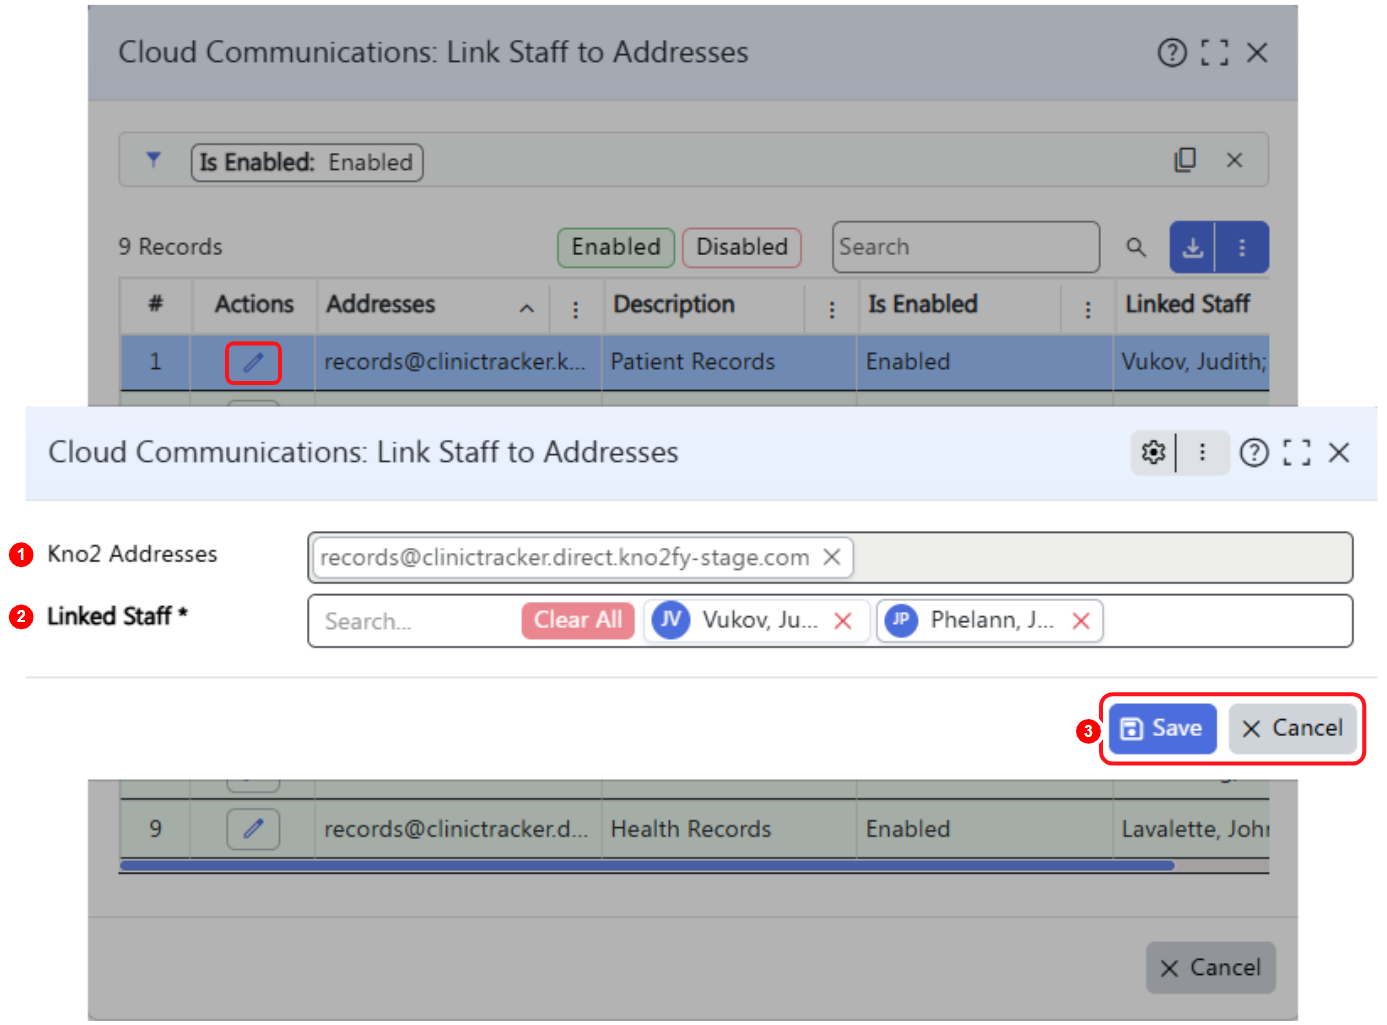This screenshot has width=1387, height=1025.
Task: Close the edit dialog with X
Action: [1339, 453]
